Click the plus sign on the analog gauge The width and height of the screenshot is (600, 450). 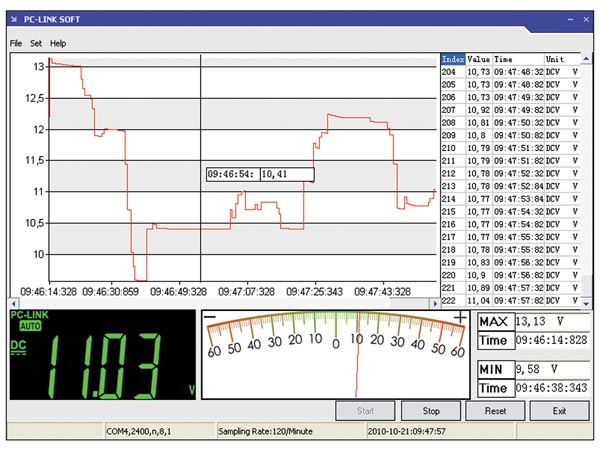tap(460, 317)
